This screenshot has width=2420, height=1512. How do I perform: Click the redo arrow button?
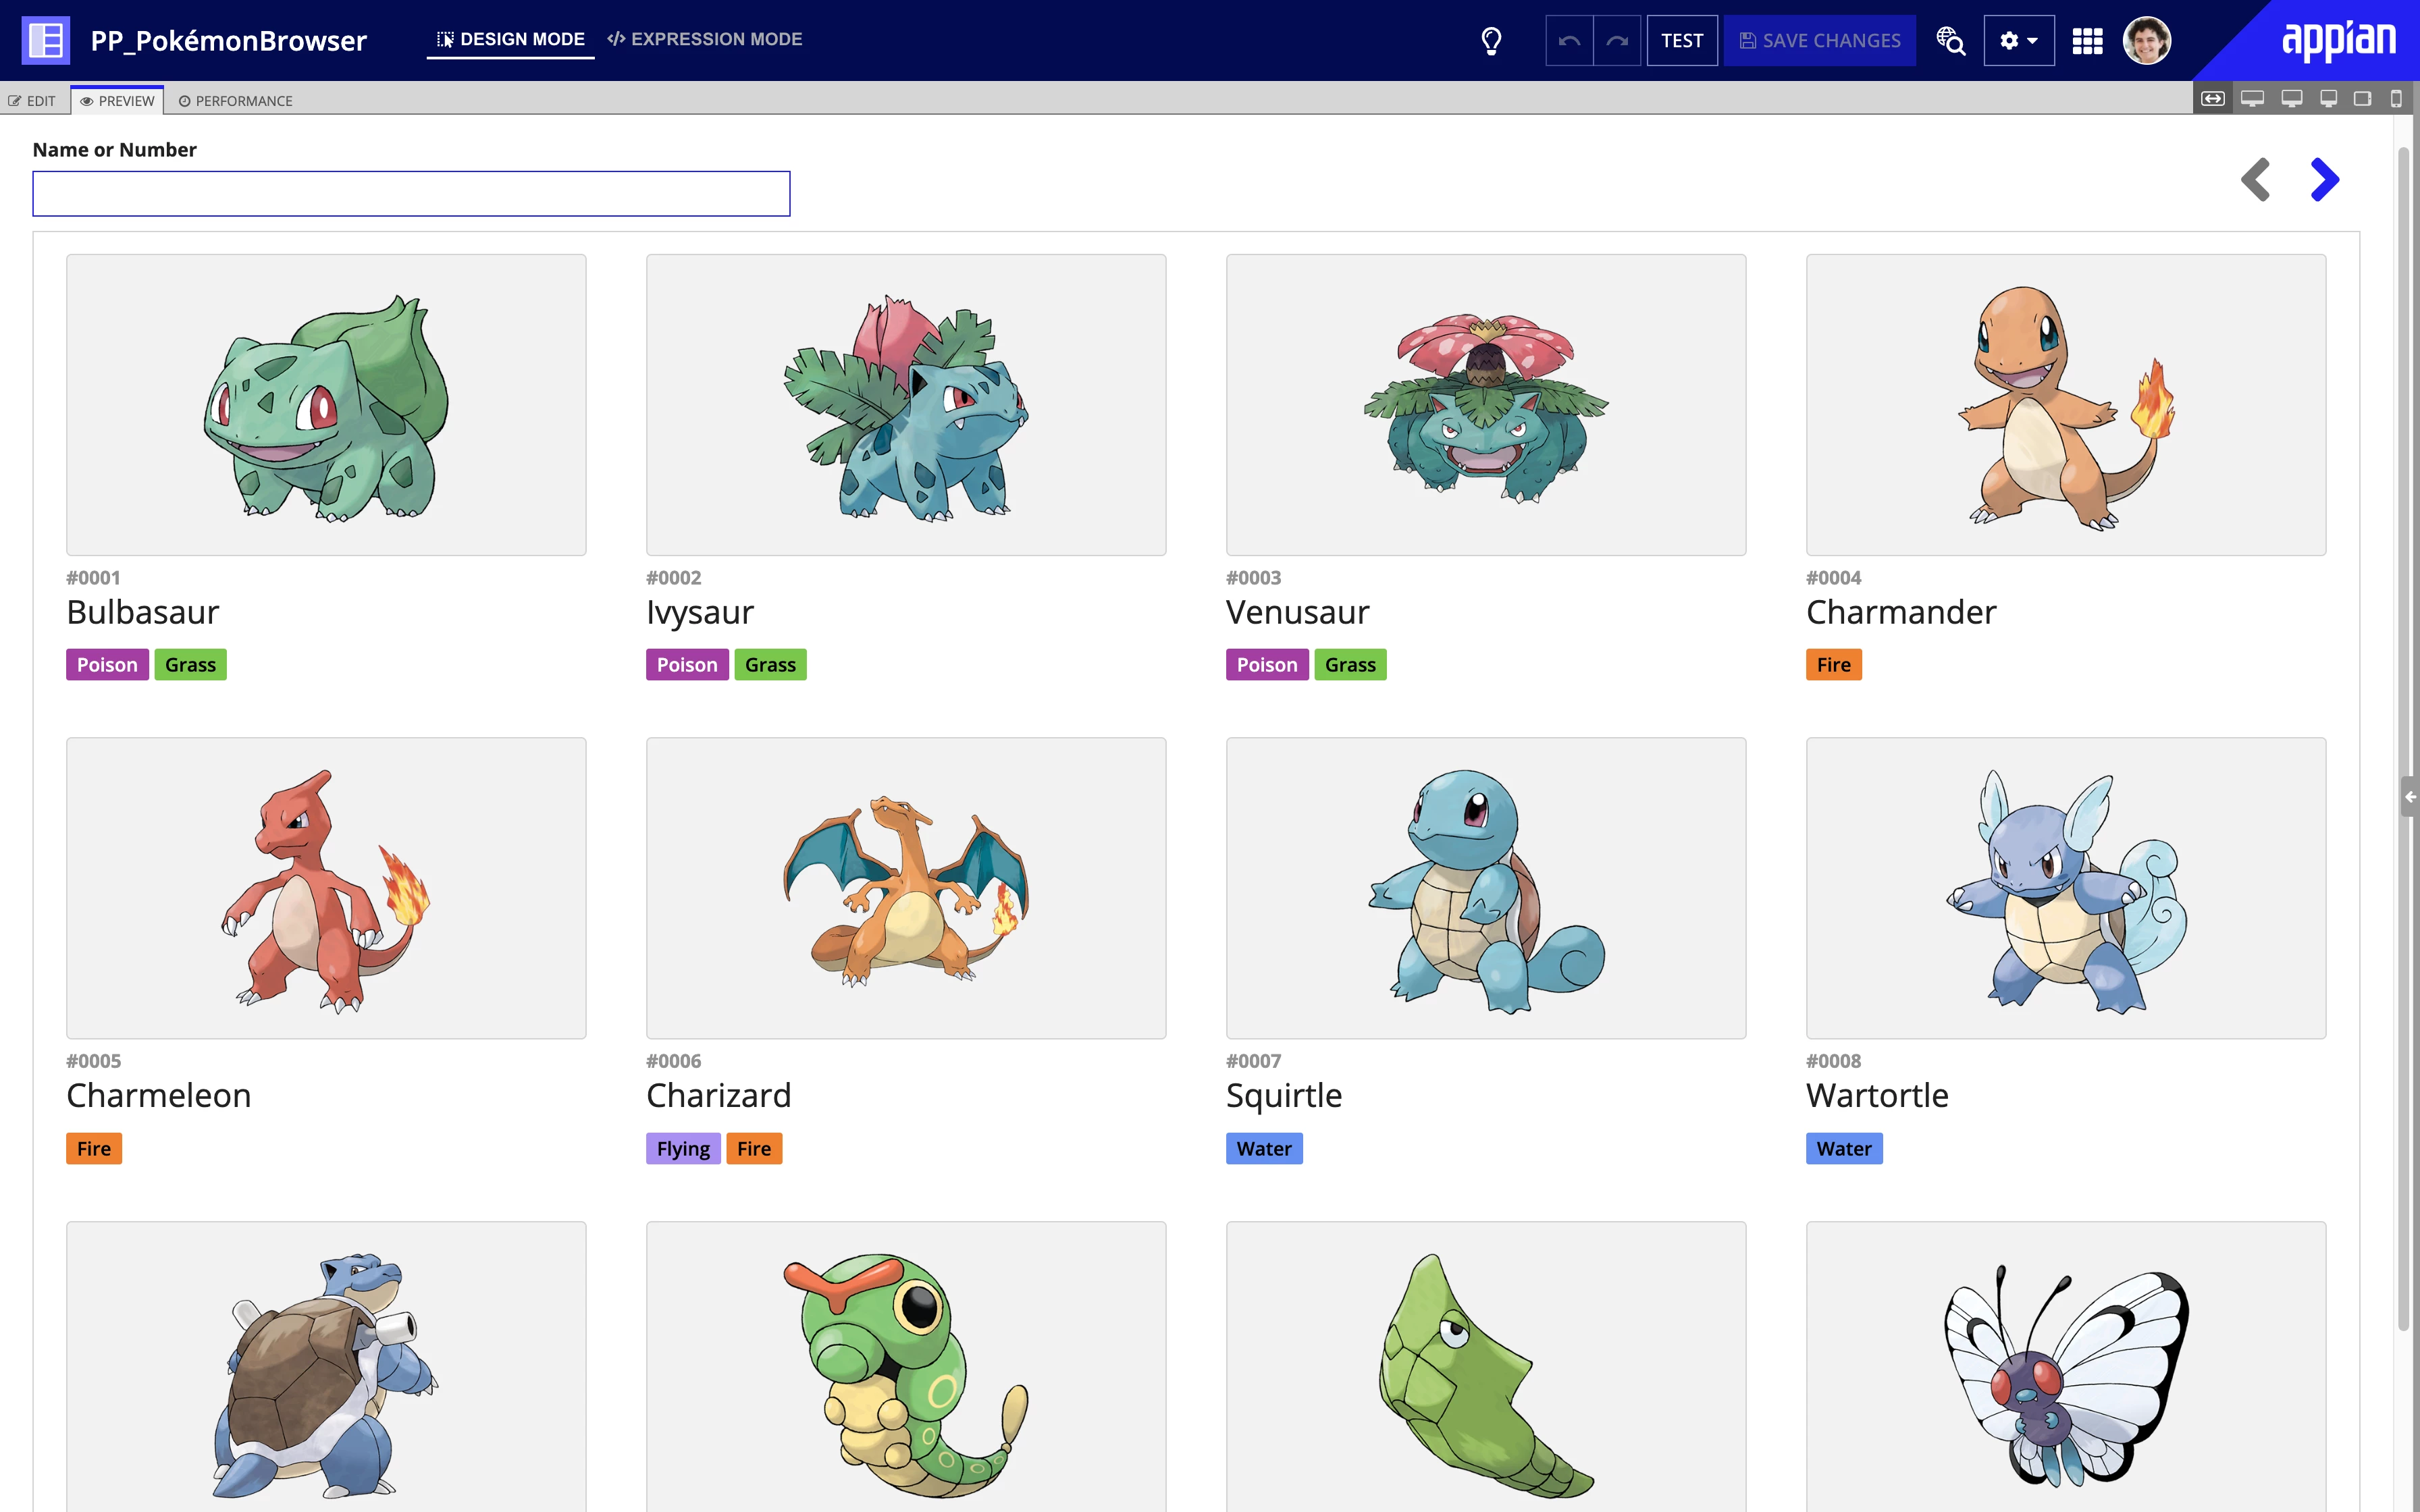(x=1617, y=41)
